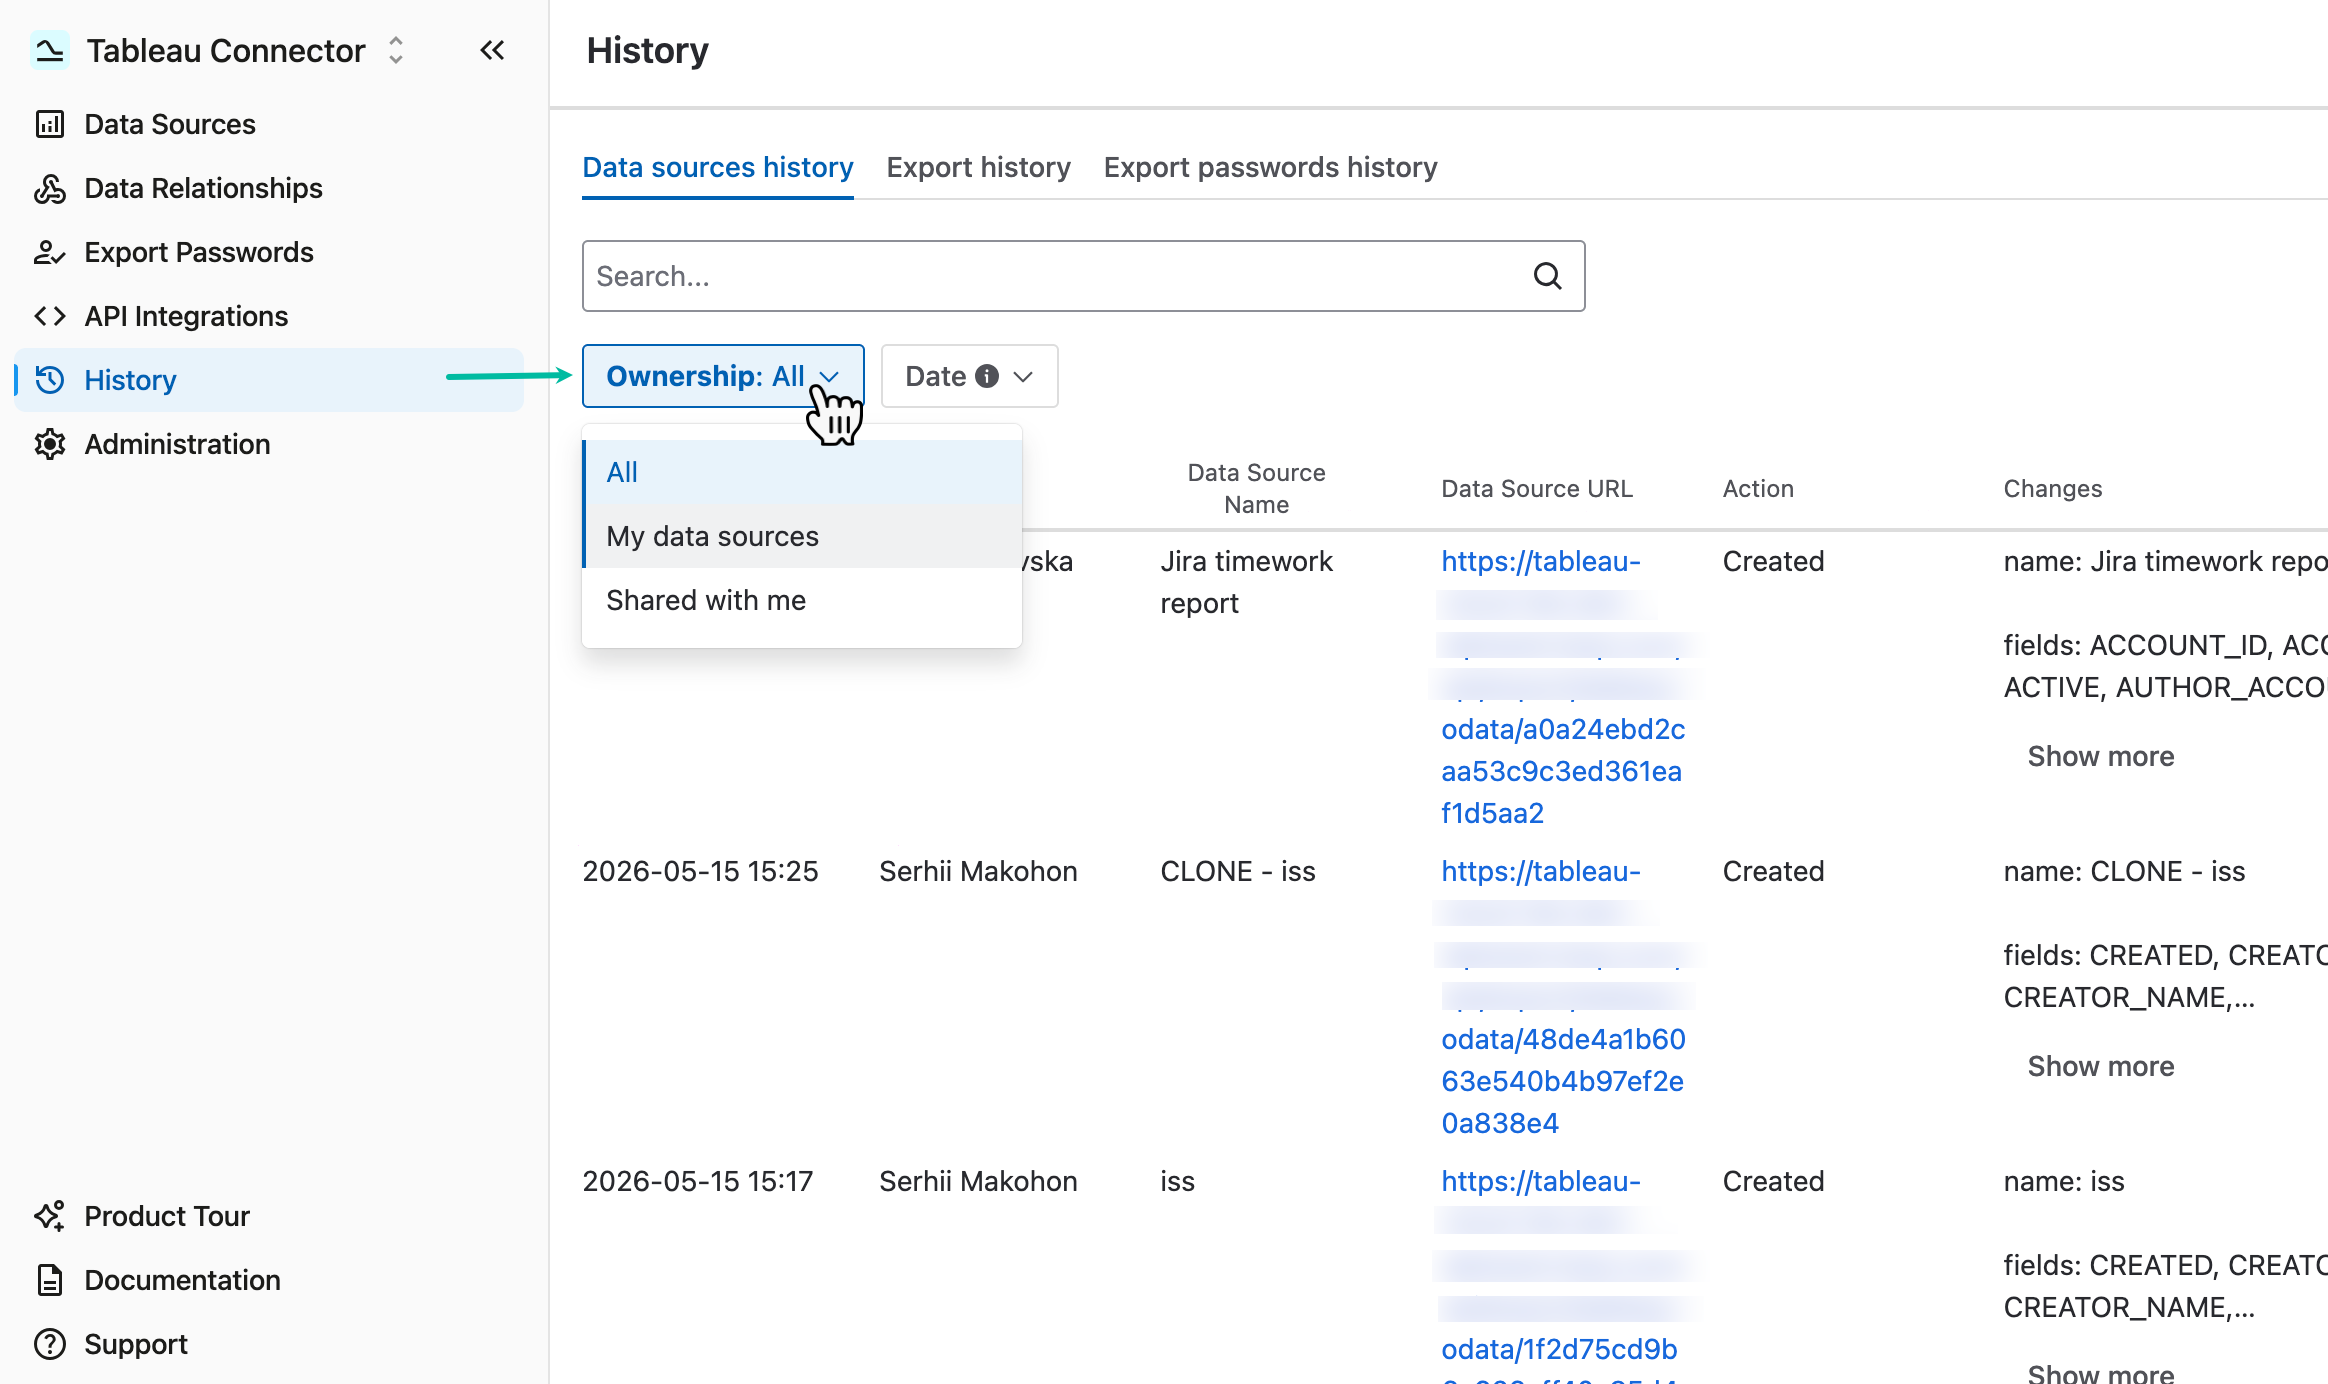The image size is (2328, 1384).
Task: Click the CLONE - iss name cell
Action: point(1238,871)
